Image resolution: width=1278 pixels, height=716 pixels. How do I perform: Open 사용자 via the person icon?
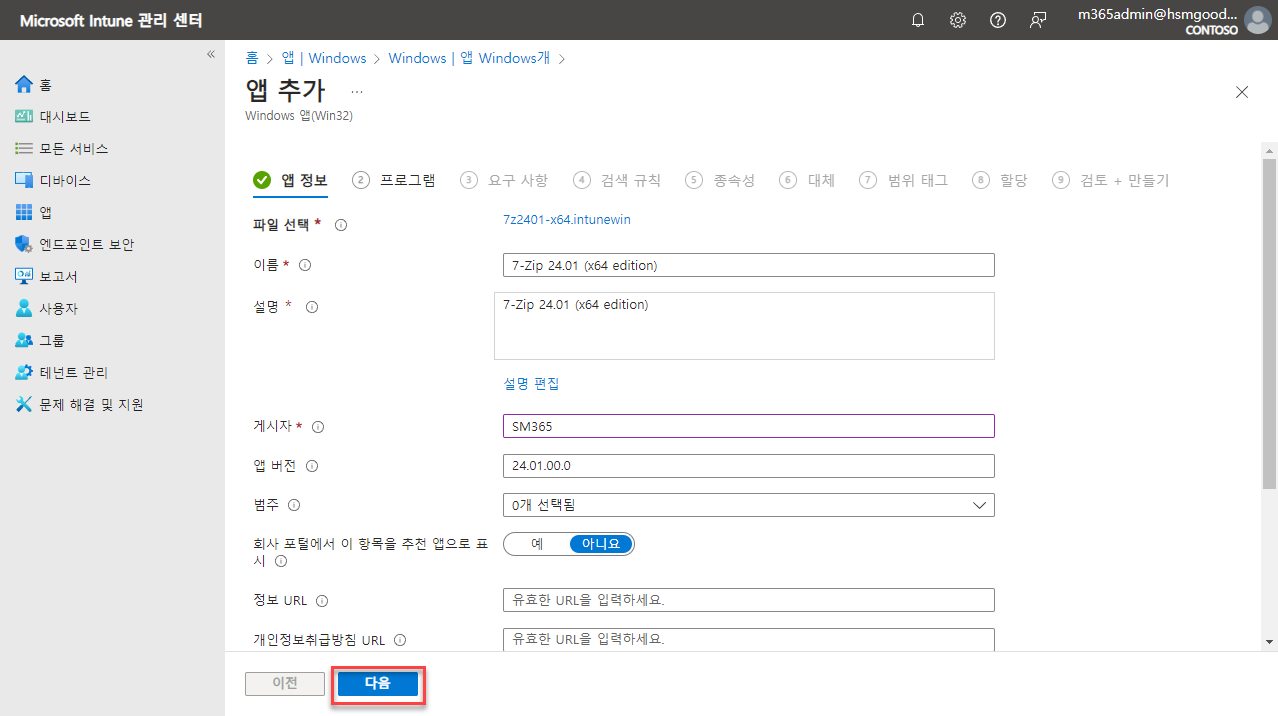pyautogui.click(x=24, y=307)
